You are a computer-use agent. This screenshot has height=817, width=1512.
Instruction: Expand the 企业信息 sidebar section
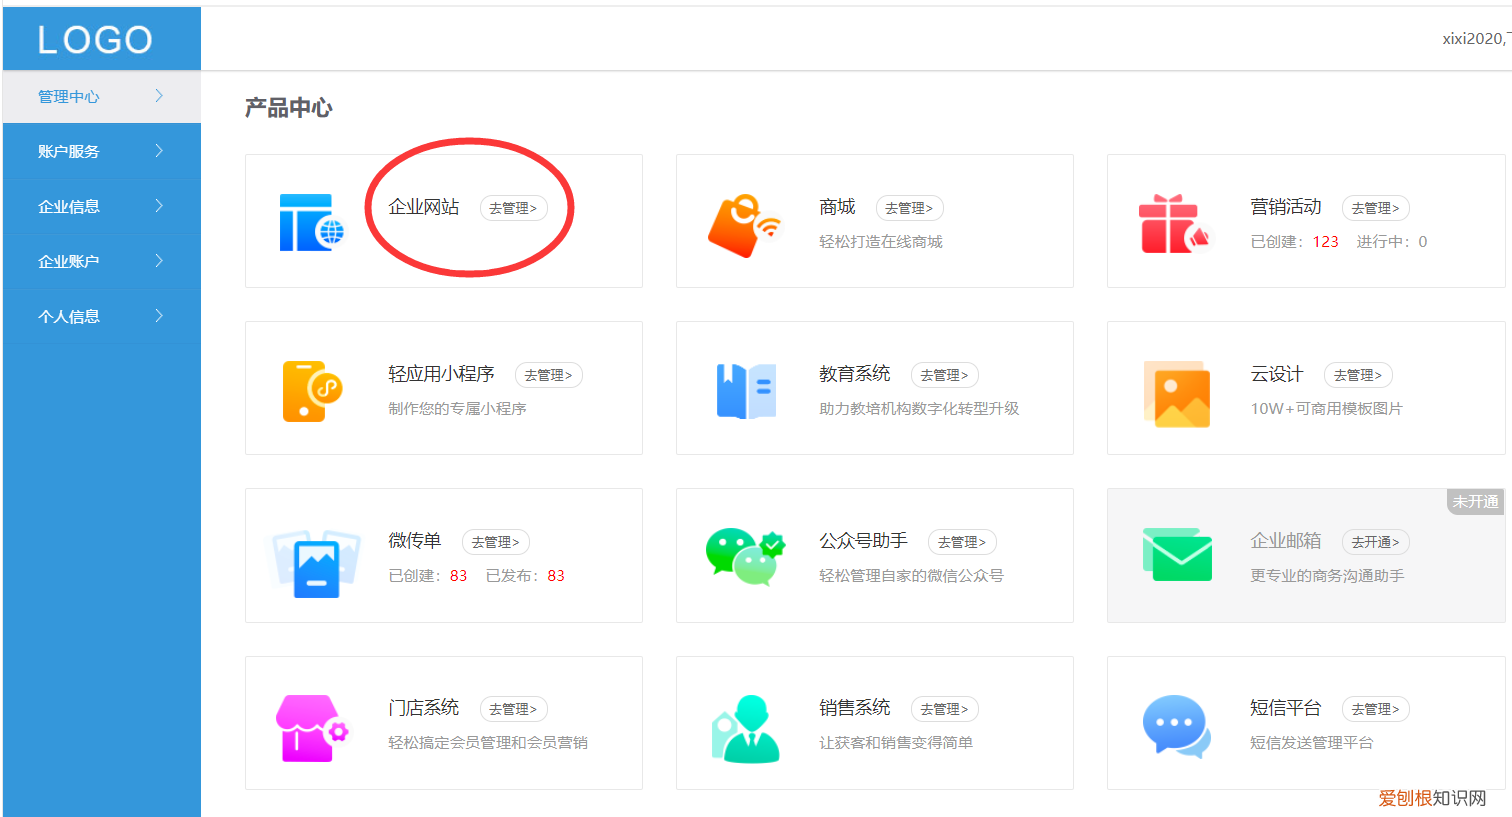click(x=68, y=206)
